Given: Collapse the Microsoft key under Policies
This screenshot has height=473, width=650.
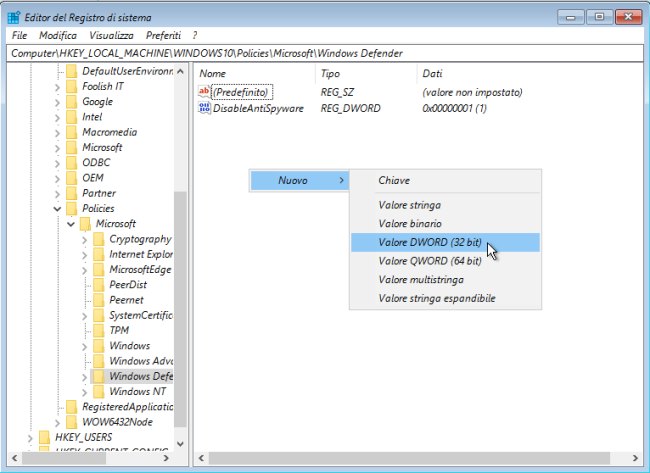Looking at the screenshot, I should [x=71, y=224].
